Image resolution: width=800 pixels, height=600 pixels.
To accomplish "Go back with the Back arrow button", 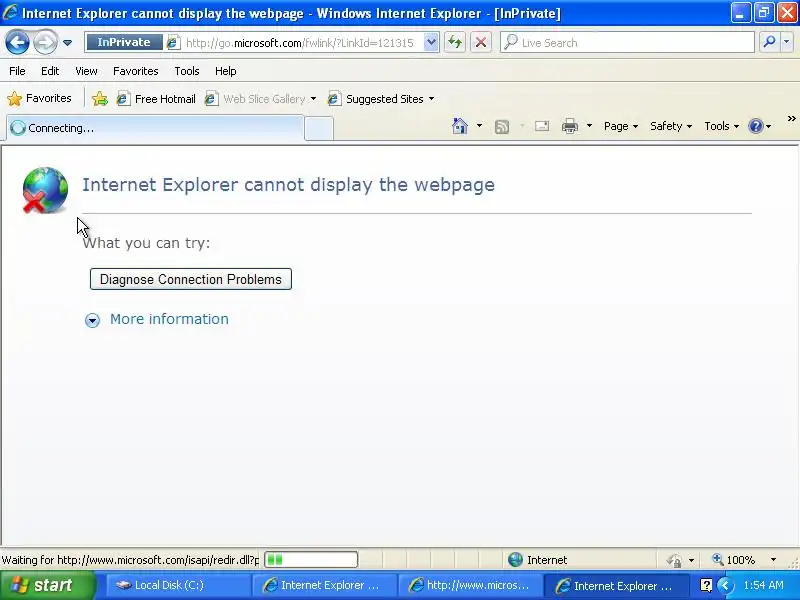I will pos(17,42).
